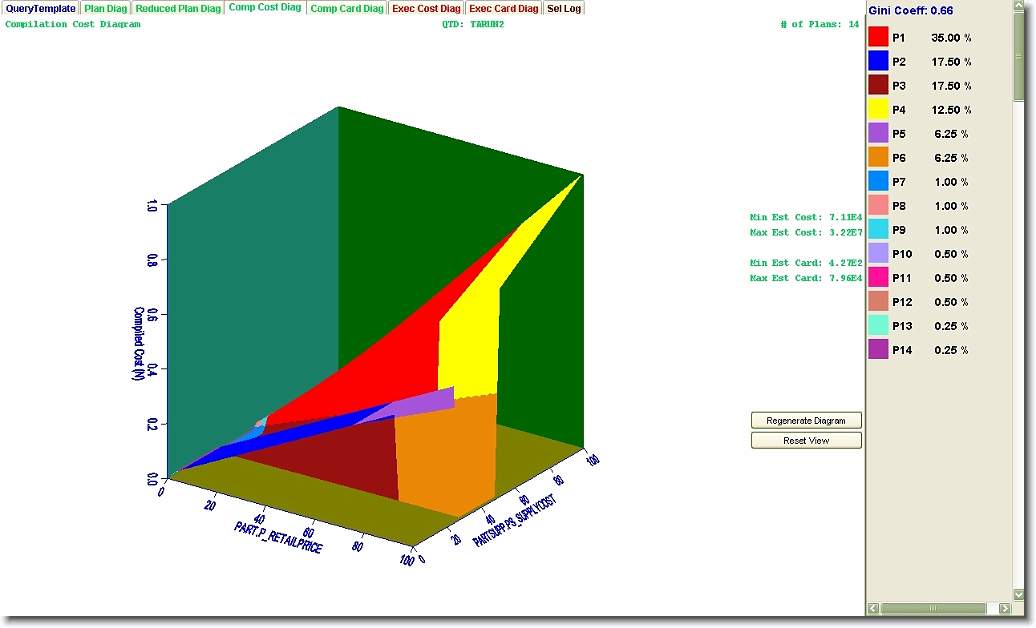Viewport: 1036px width, 628px height.
Task: Switch to the QueryTemplate tab
Action: [x=40, y=8]
